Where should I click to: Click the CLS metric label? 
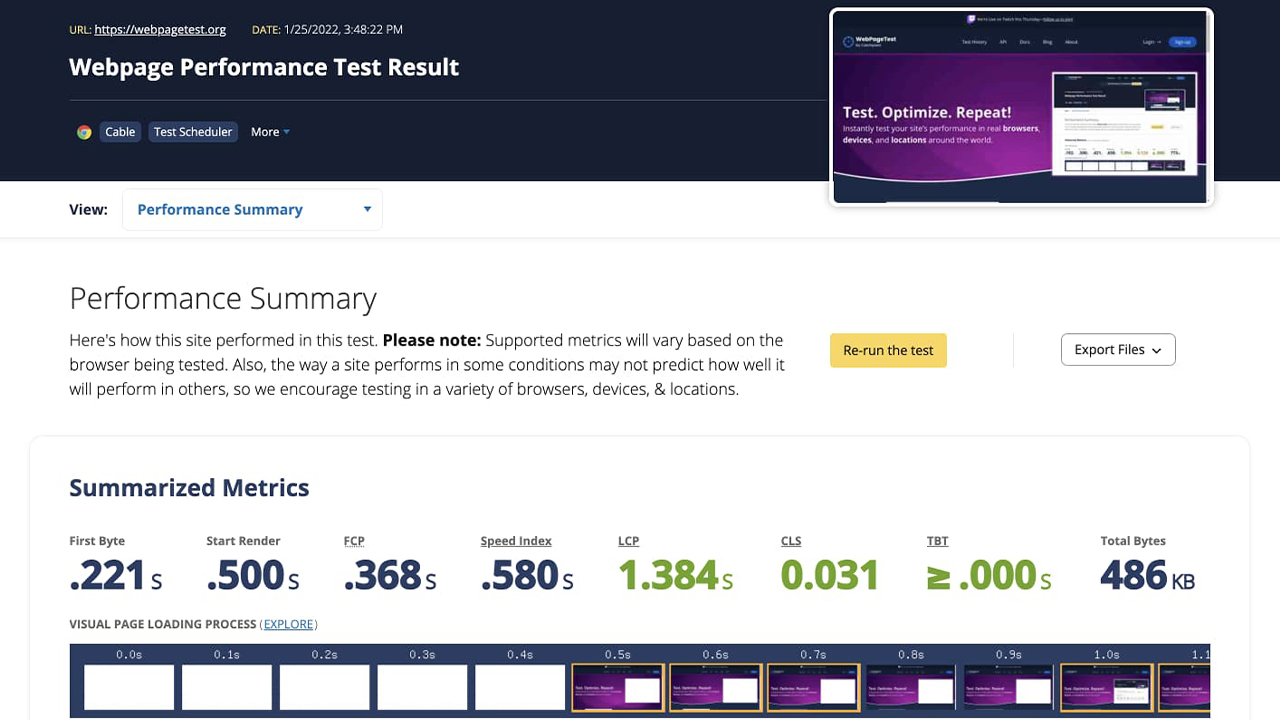point(791,541)
